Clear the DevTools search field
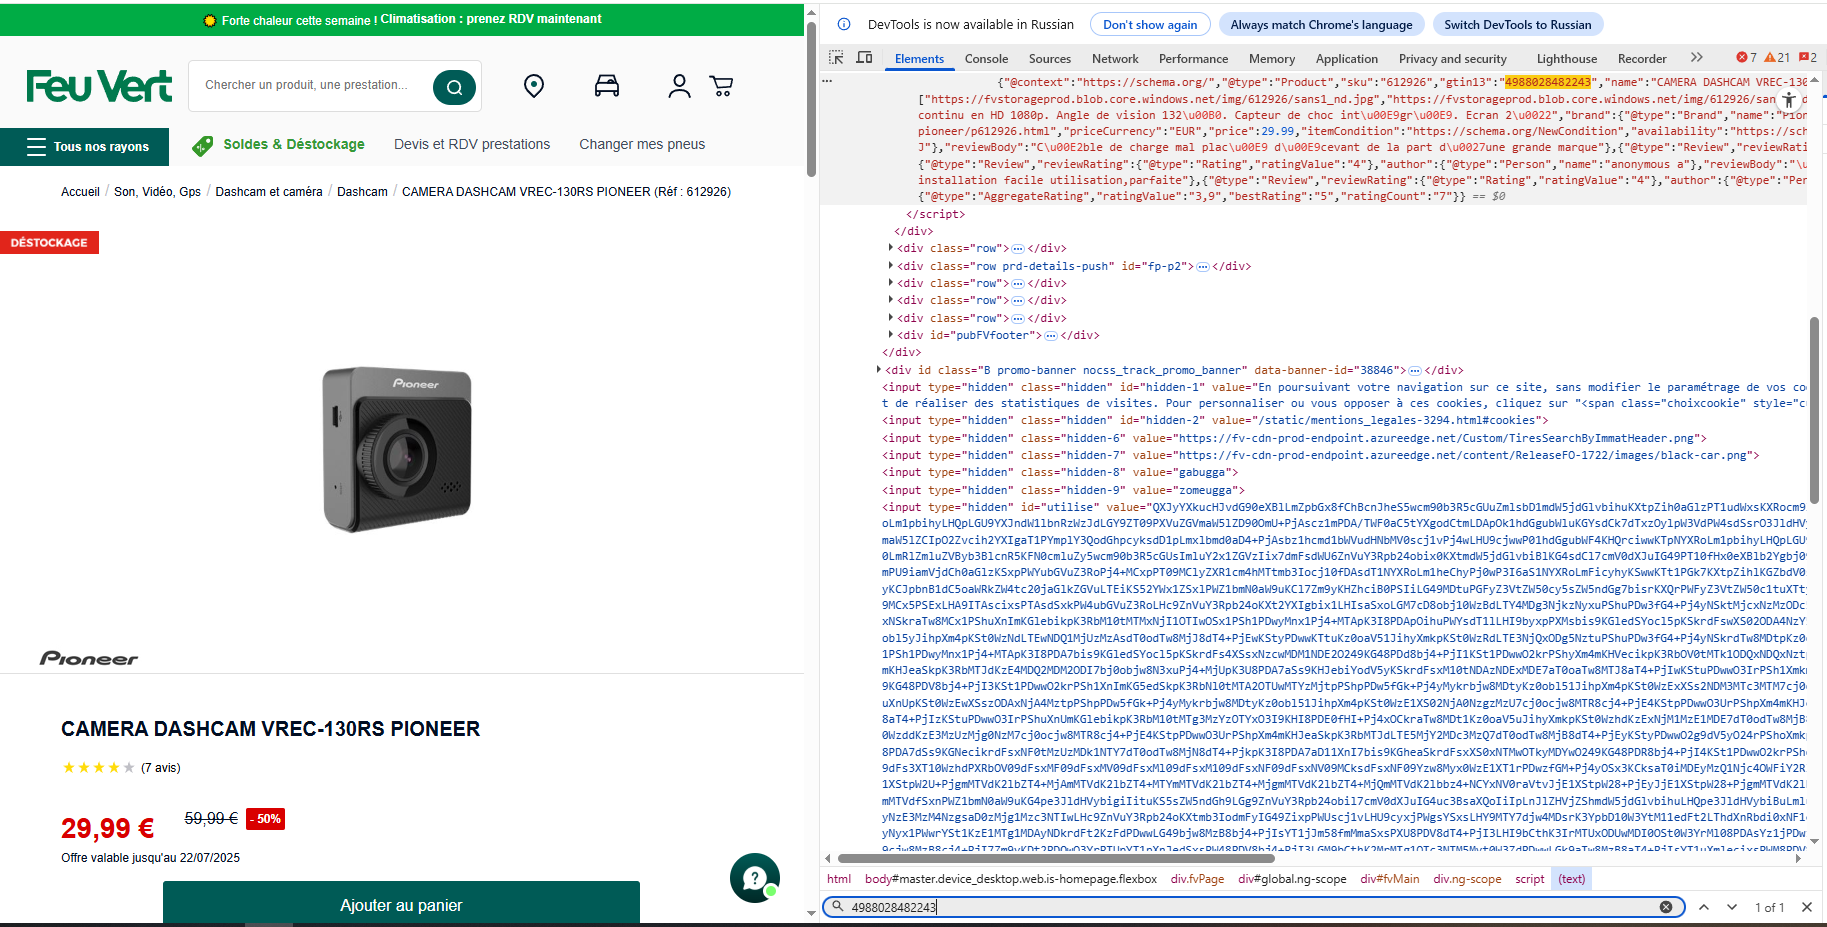The width and height of the screenshot is (1827, 927). (1666, 907)
